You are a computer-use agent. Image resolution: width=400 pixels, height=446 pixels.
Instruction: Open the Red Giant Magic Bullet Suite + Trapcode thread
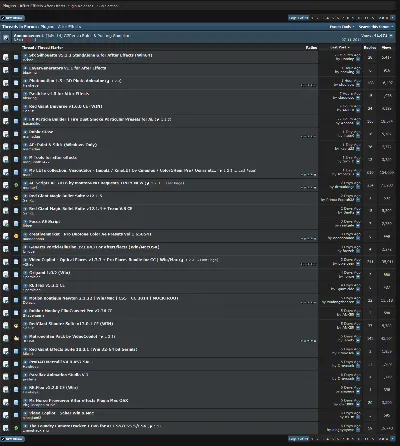[x=80, y=209]
